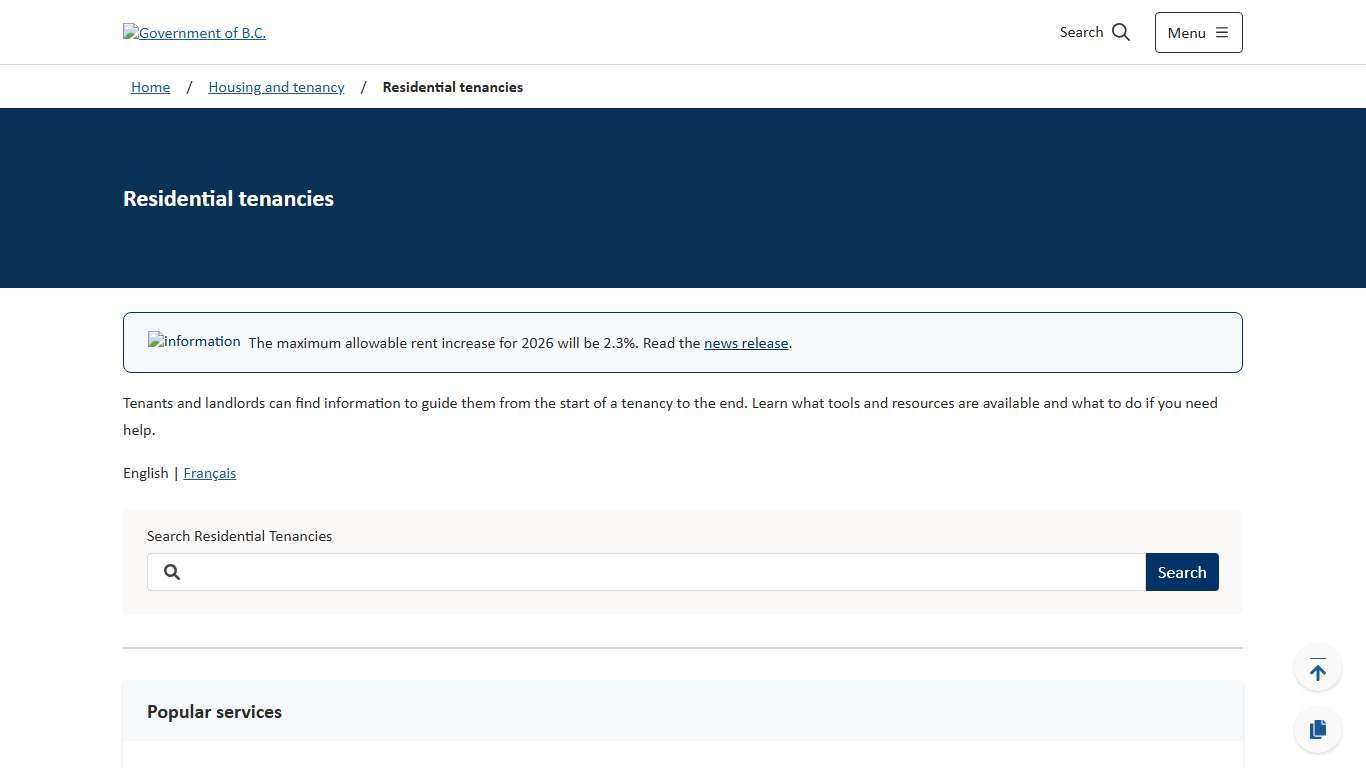Viewport: 1366px width, 768px height.
Task: Go to the Home breadcrumb
Action: (x=150, y=87)
